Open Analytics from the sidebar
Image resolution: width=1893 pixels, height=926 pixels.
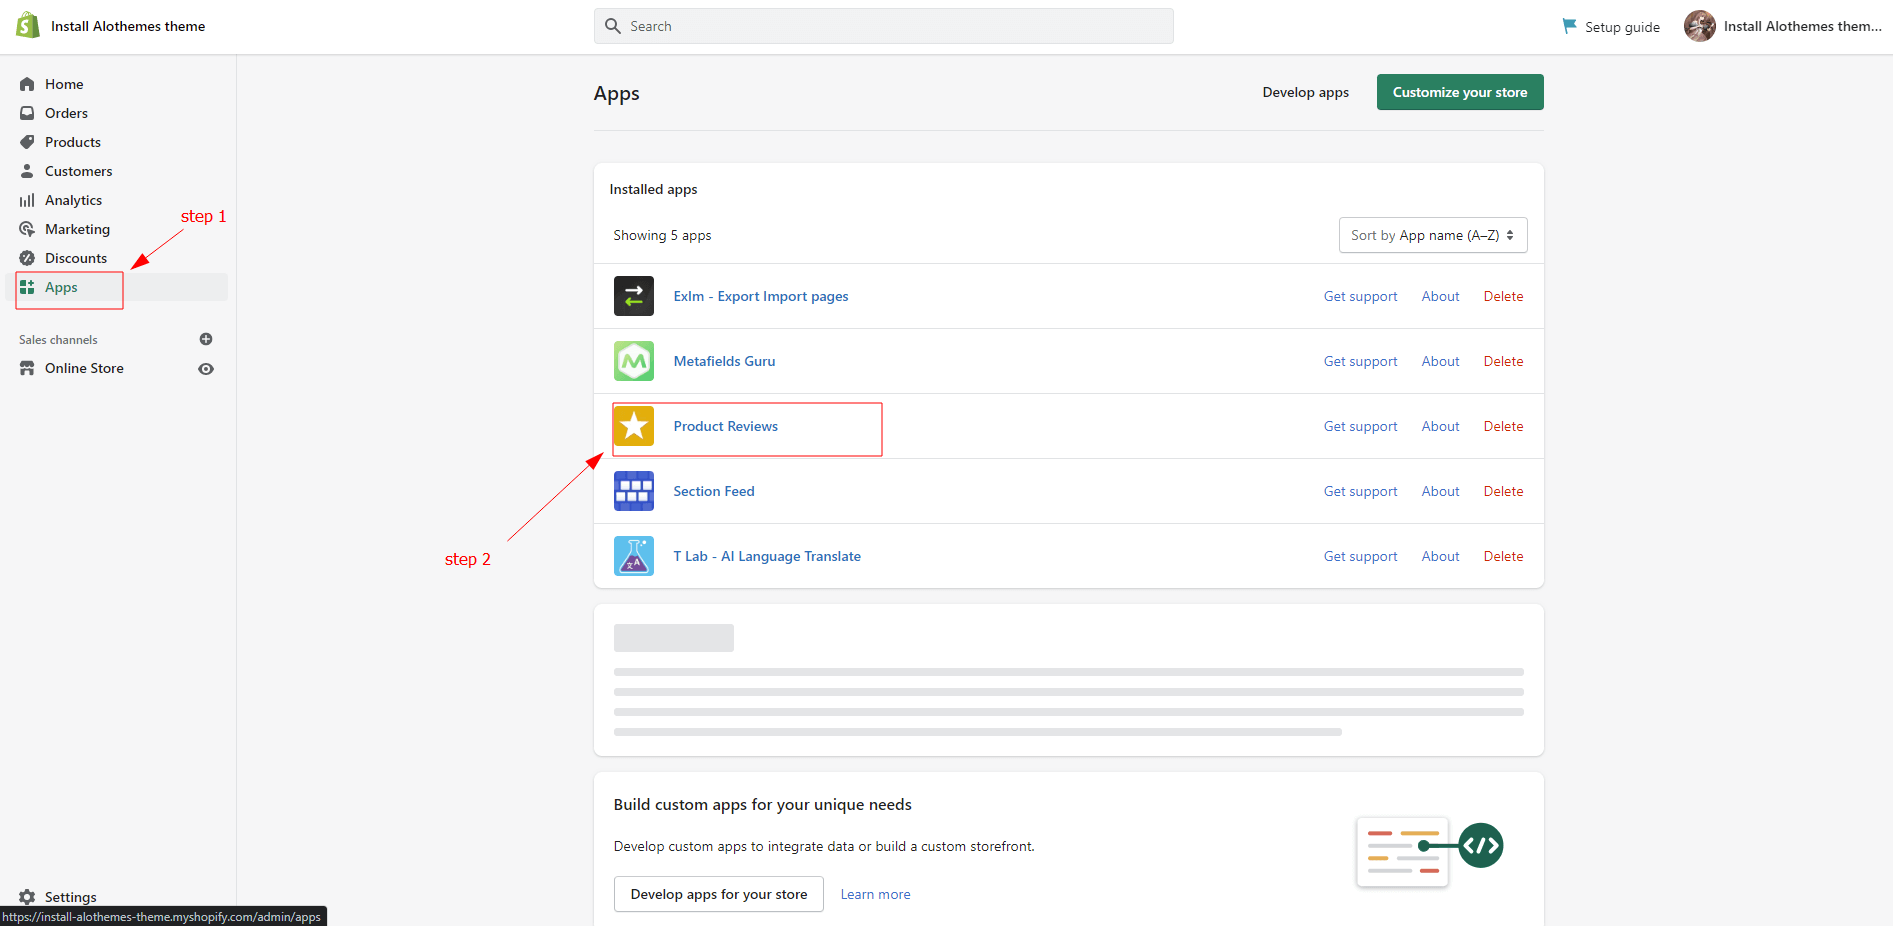73,200
